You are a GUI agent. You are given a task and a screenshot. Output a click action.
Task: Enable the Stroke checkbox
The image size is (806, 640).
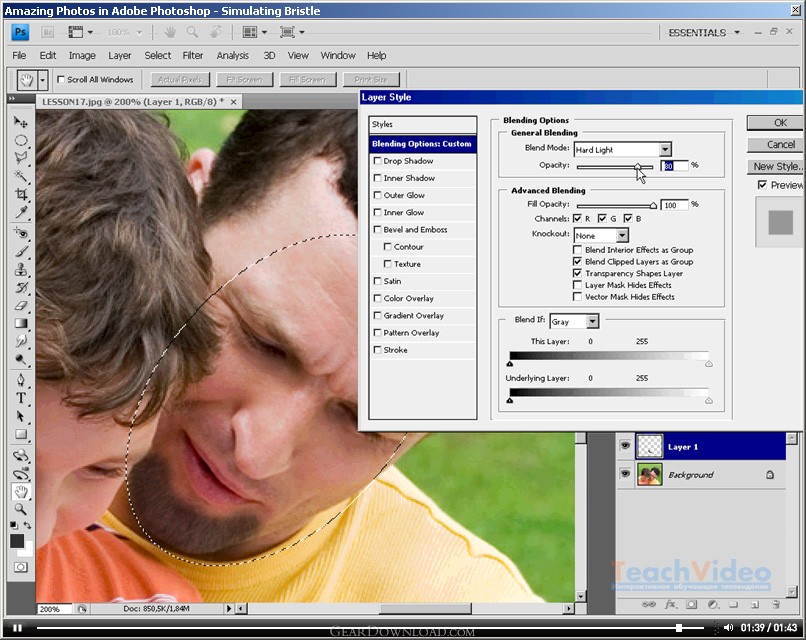click(377, 350)
